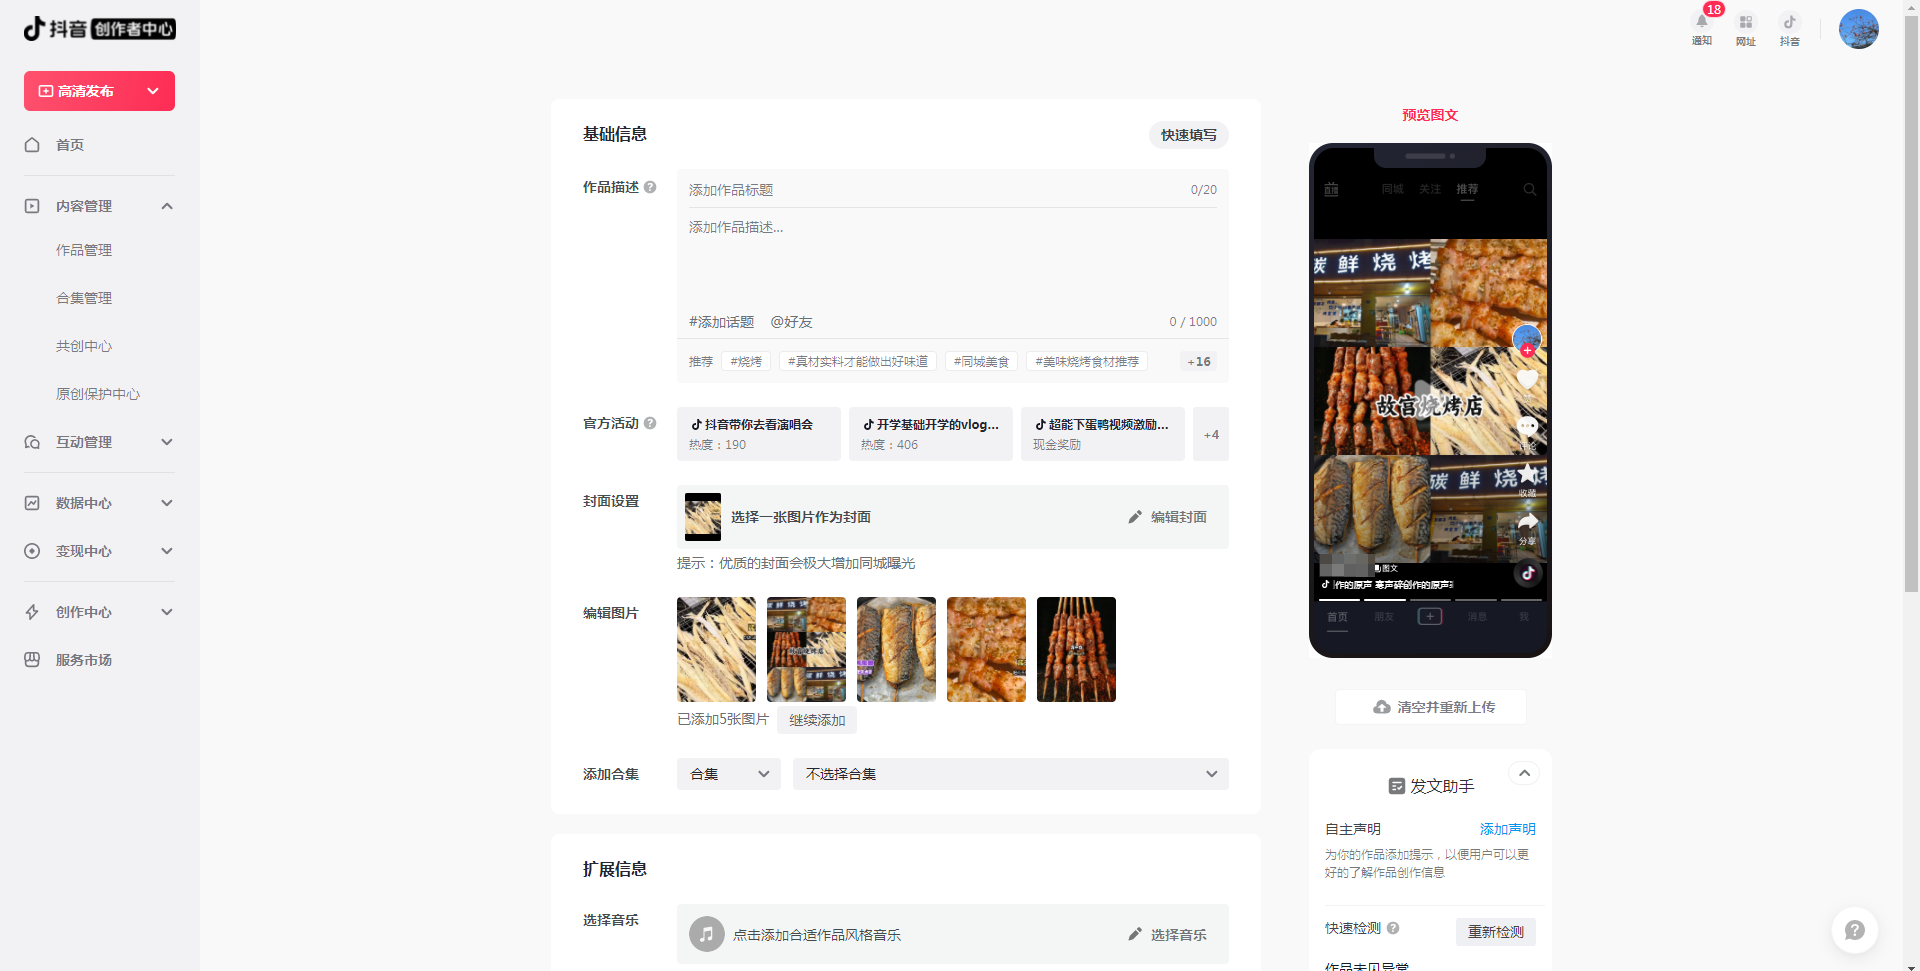The width and height of the screenshot is (1920, 971).
Task: Click the 快速填写 button
Action: click(x=1189, y=135)
